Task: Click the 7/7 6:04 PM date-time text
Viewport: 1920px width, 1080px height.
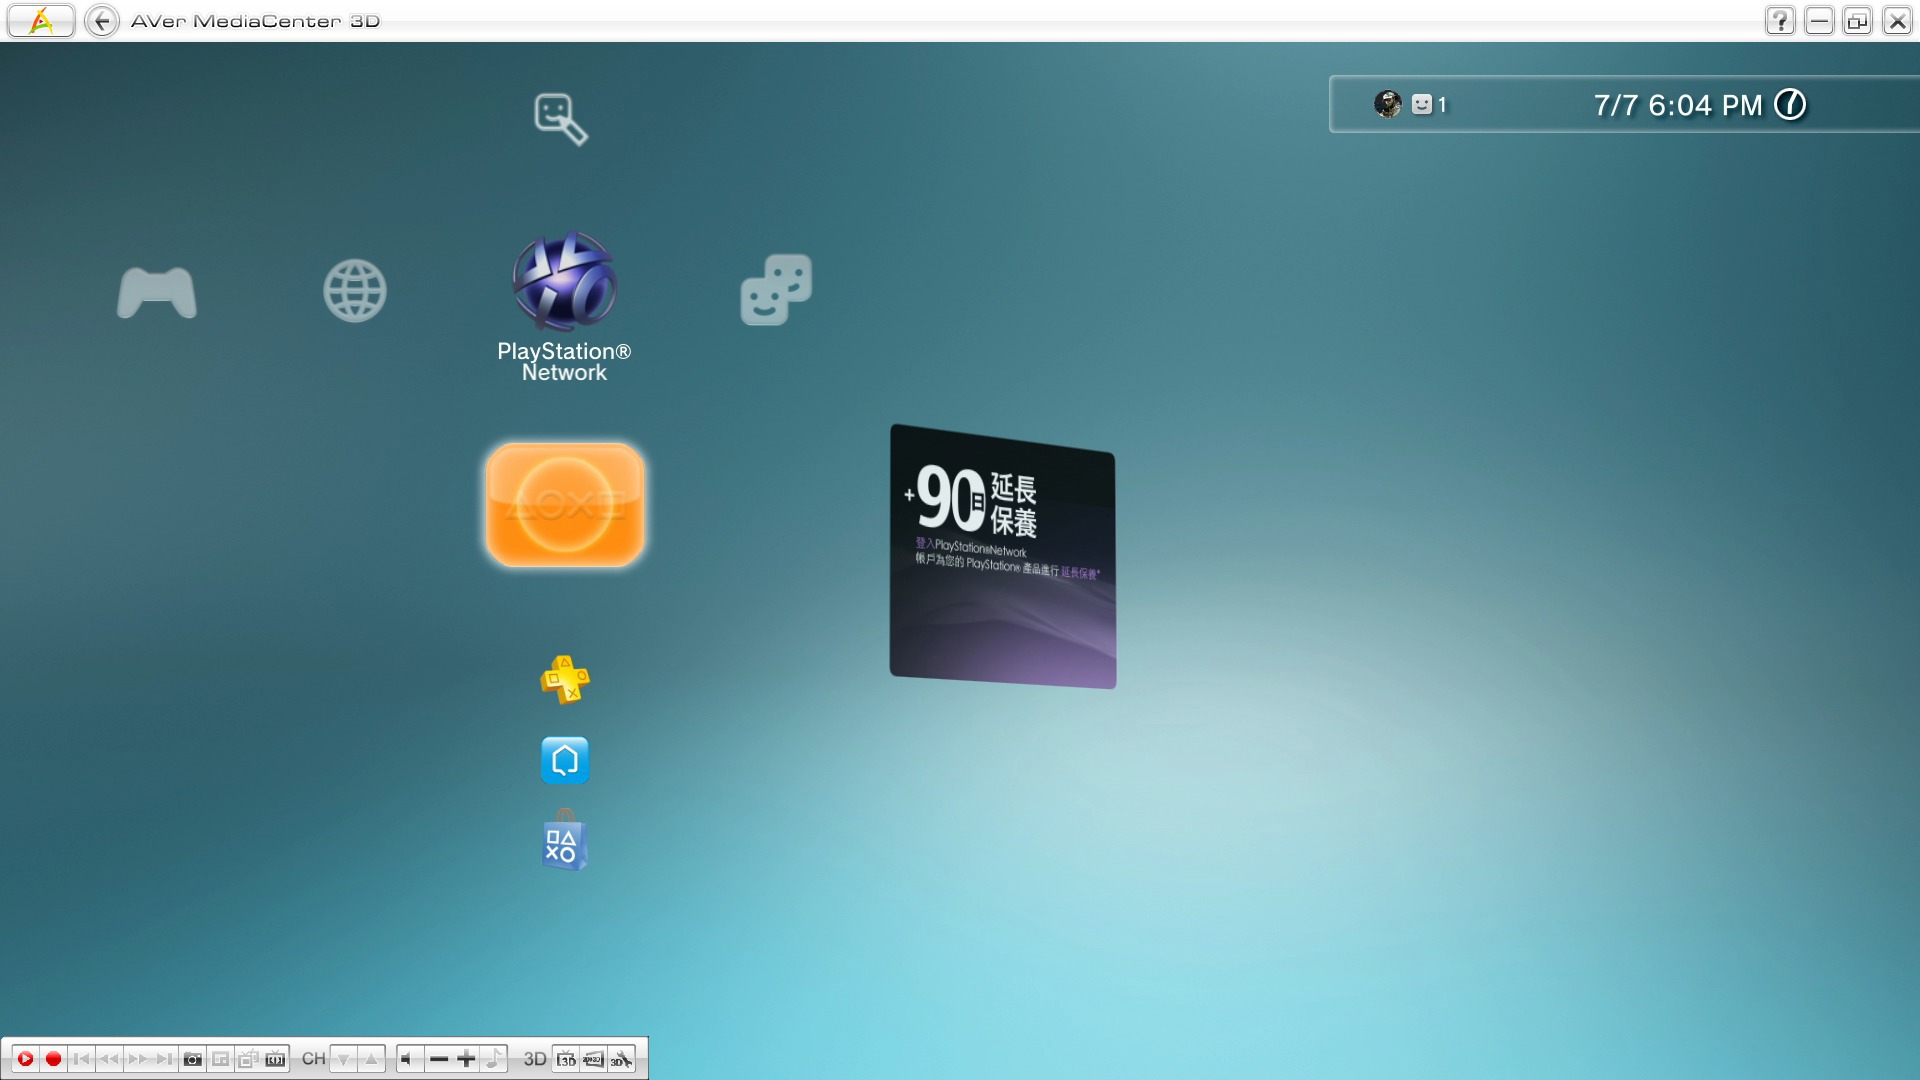Action: coord(1678,105)
